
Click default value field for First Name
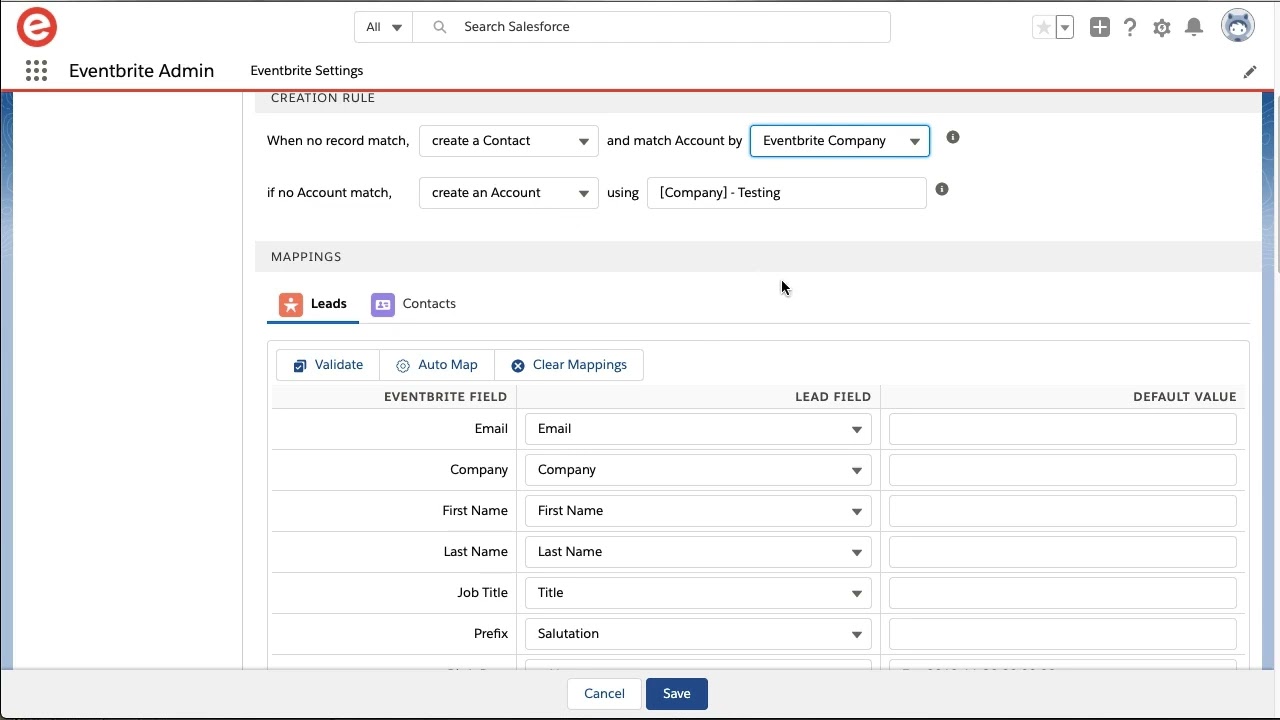coord(1063,511)
